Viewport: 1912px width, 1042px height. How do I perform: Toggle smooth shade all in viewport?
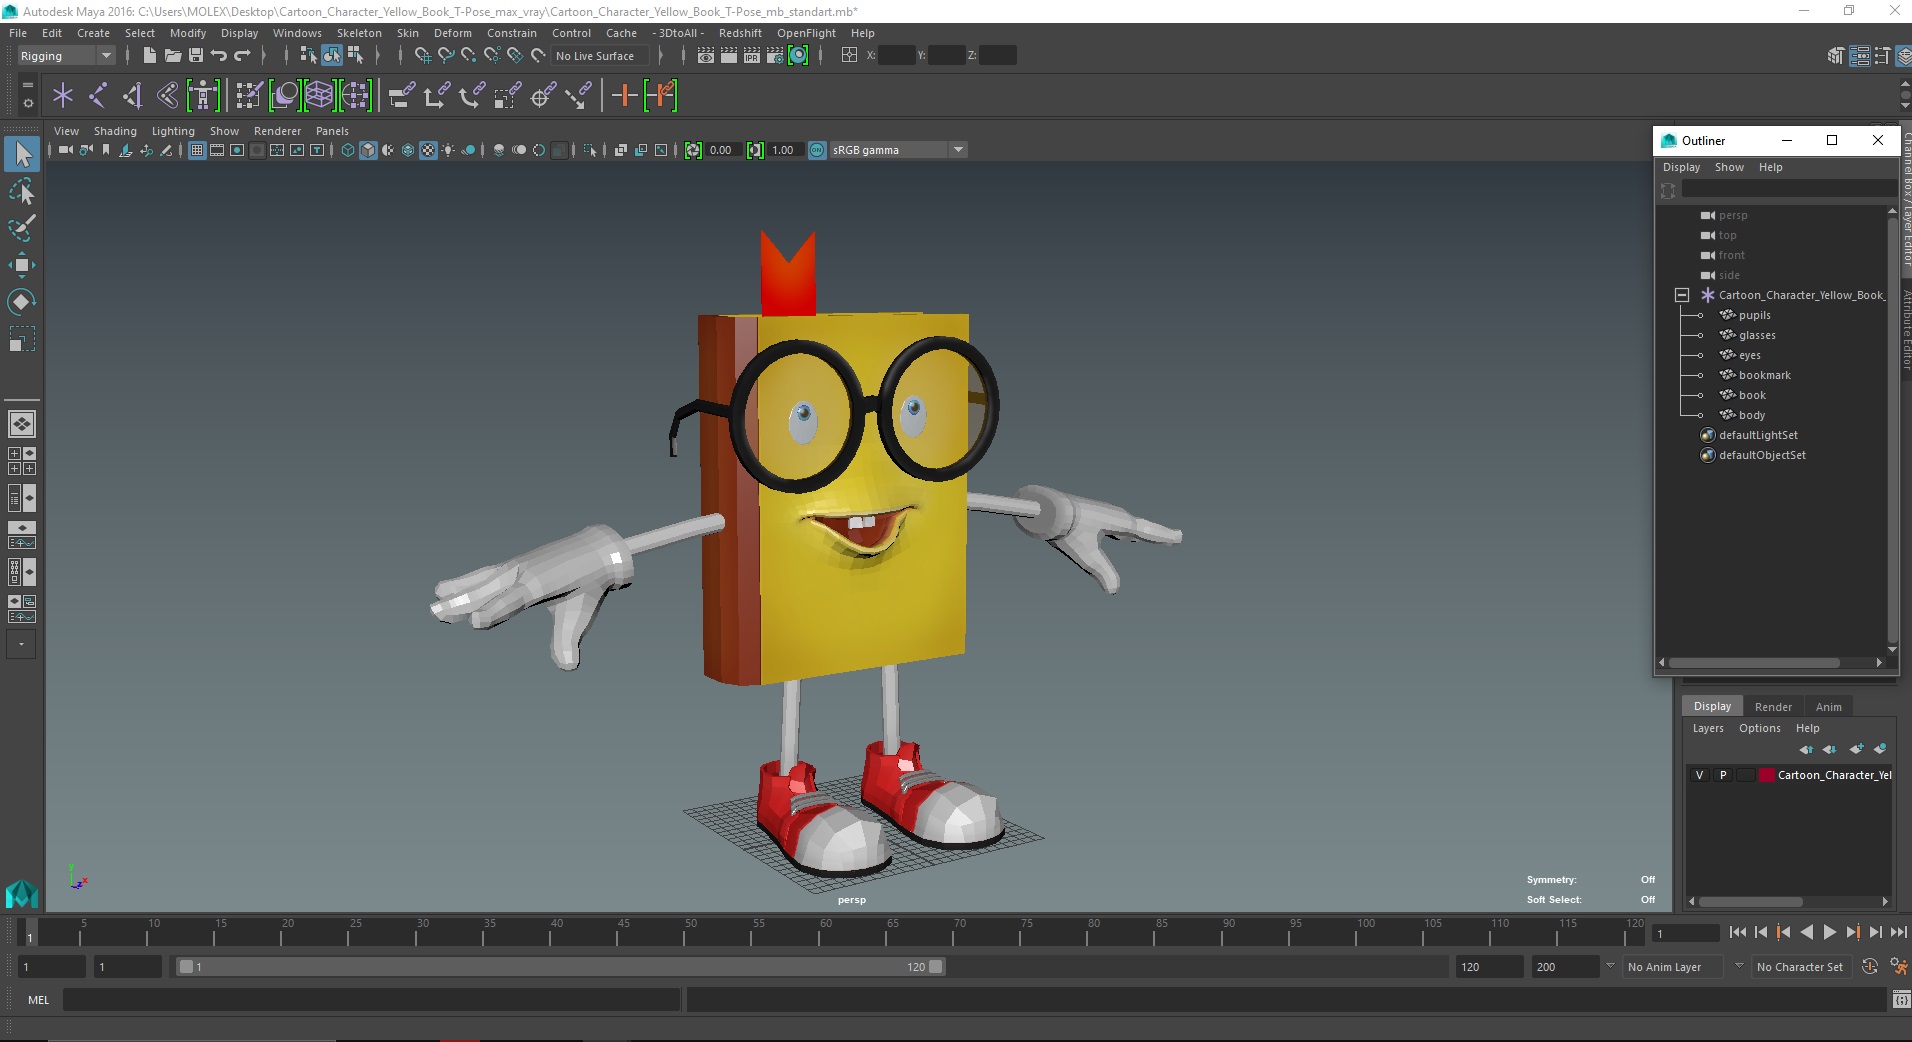click(368, 150)
